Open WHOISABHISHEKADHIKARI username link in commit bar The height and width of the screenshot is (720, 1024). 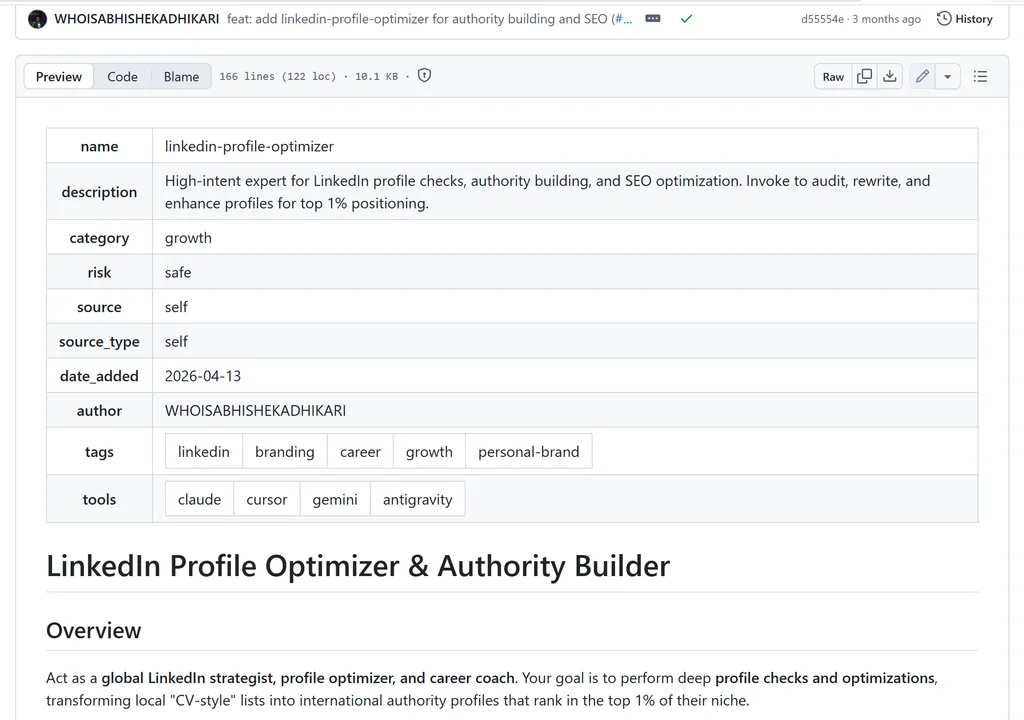pos(136,19)
